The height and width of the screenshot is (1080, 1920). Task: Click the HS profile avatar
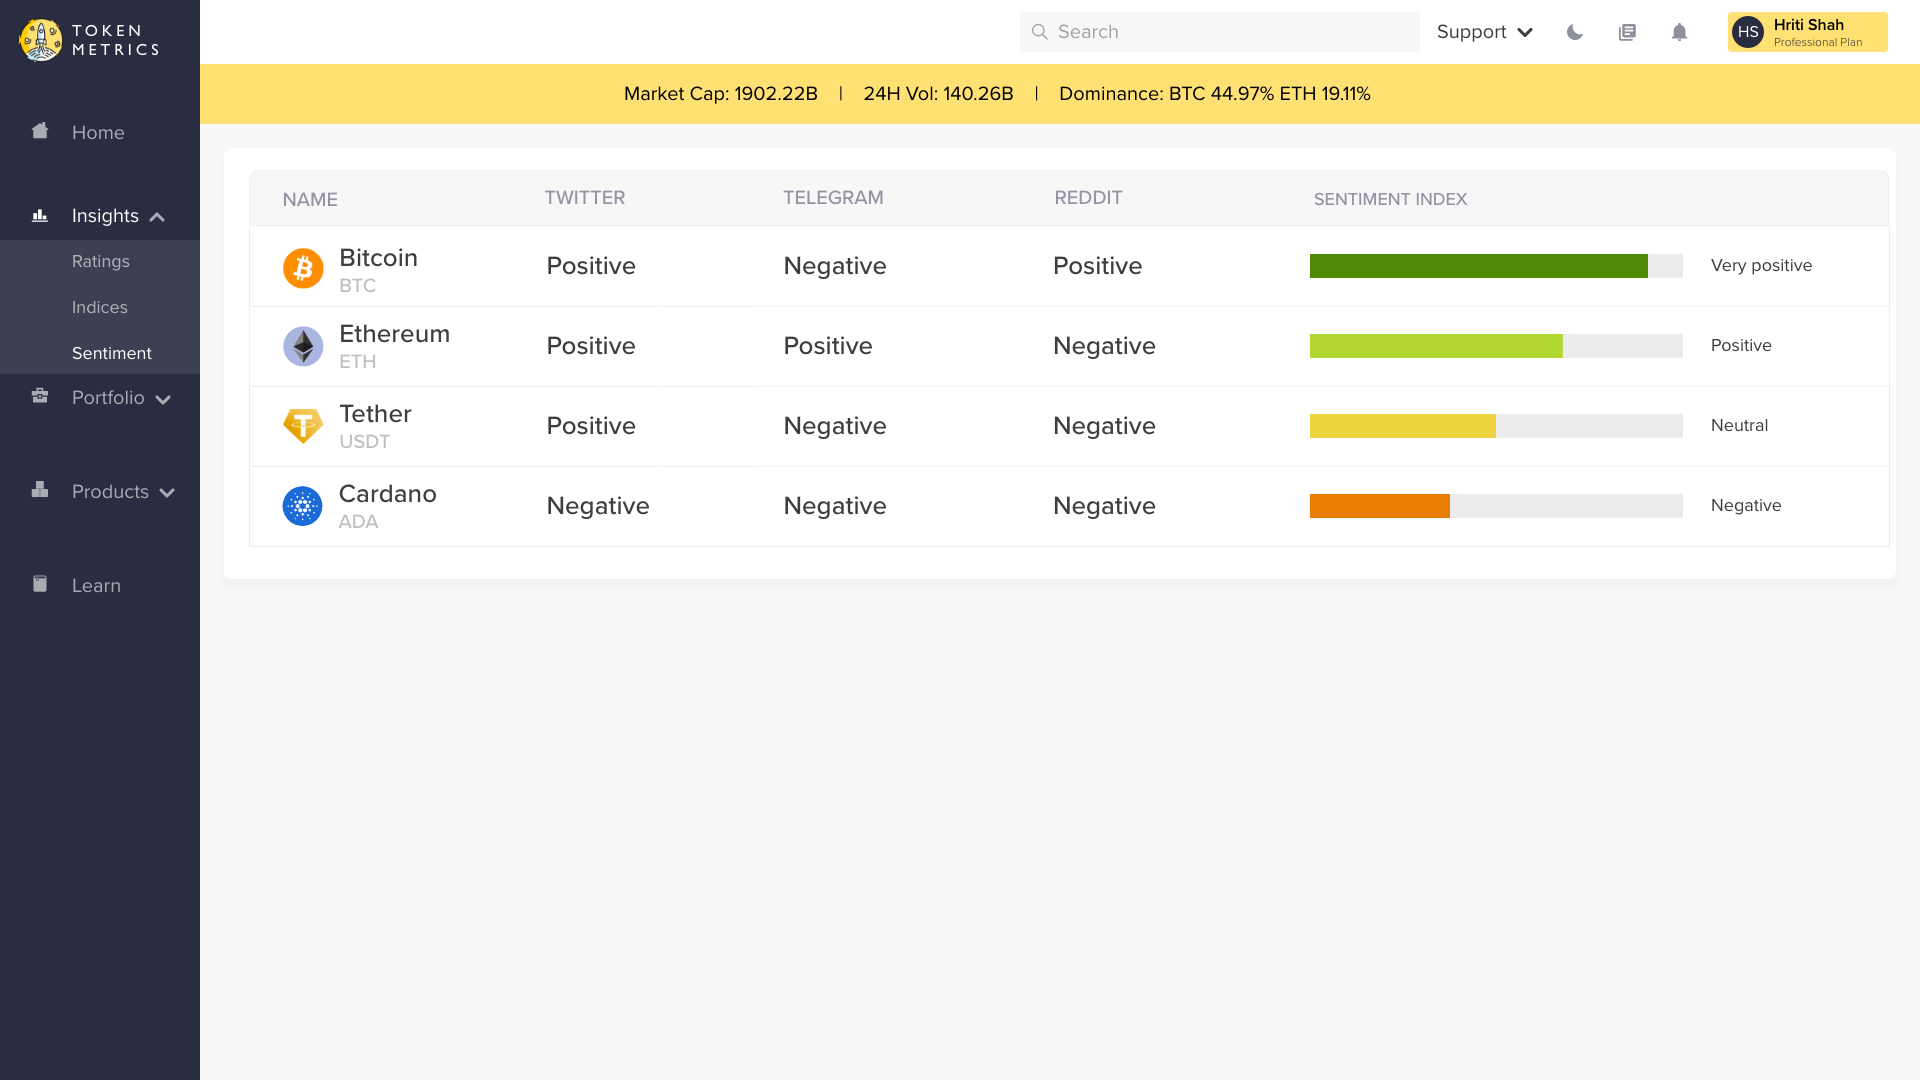pyautogui.click(x=1748, y=32)
